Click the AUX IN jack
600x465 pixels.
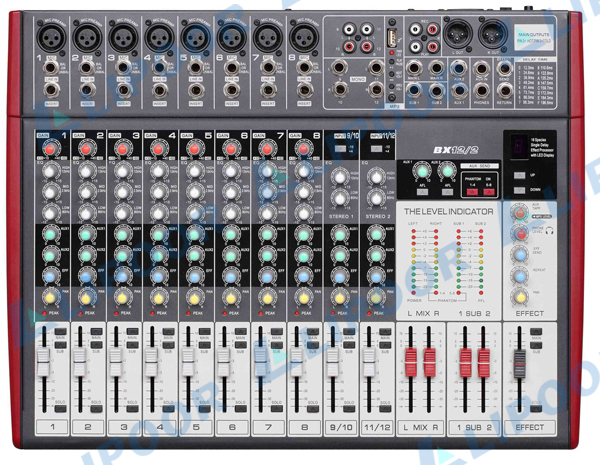[481, 69]
